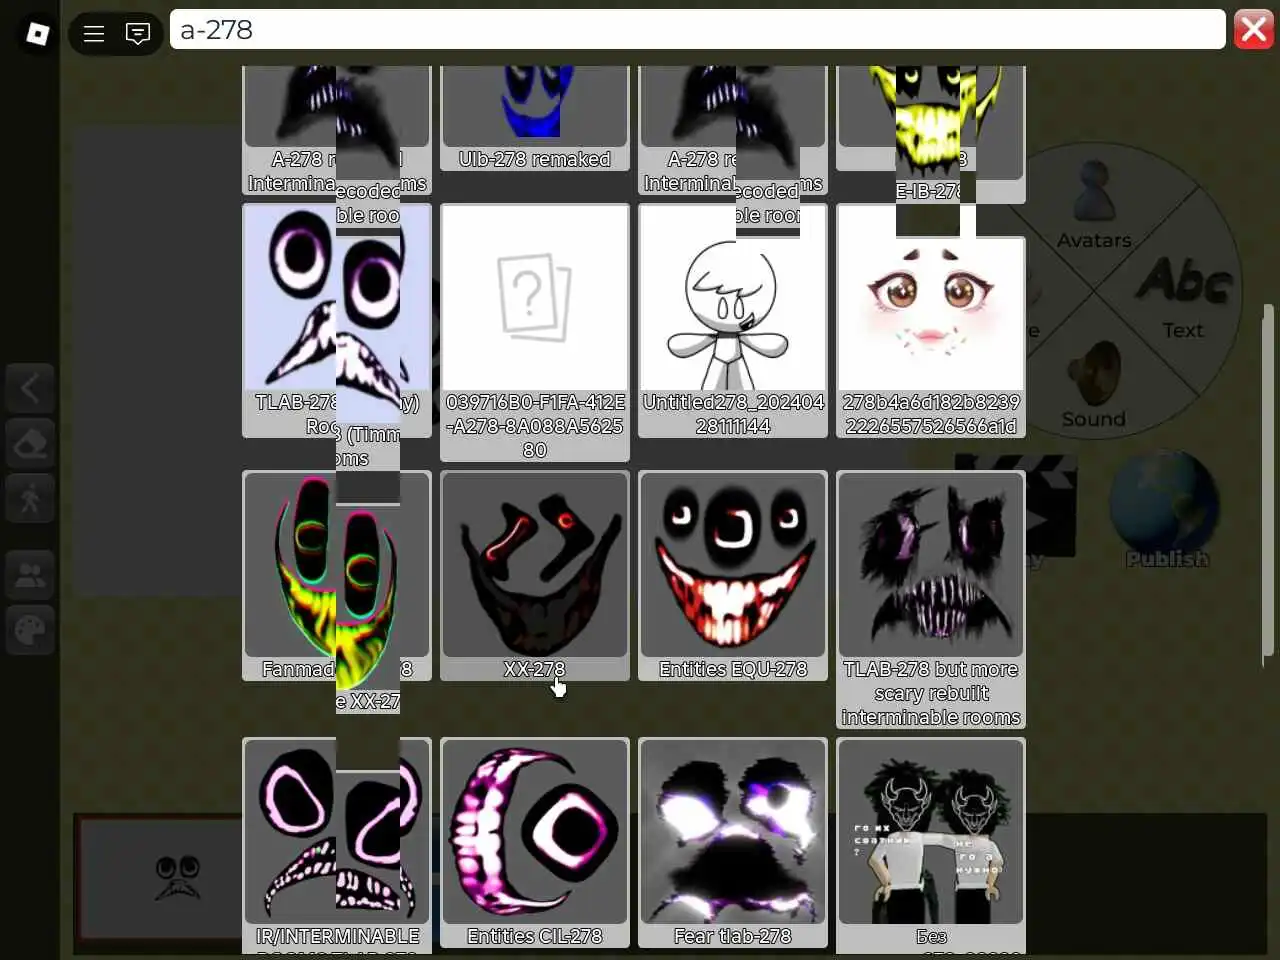Image resolution: width=1280 pixels, height=960 pixels.
Task: Choose Avatars in the radial menu
Action: [x=1094, y=205]
